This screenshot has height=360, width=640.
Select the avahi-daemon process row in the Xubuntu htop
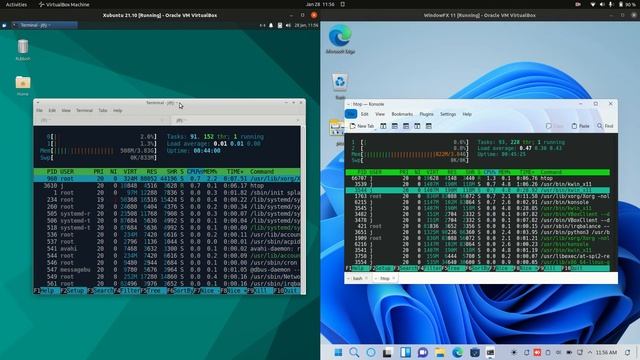pyautogui.click(x=167, y=249)
